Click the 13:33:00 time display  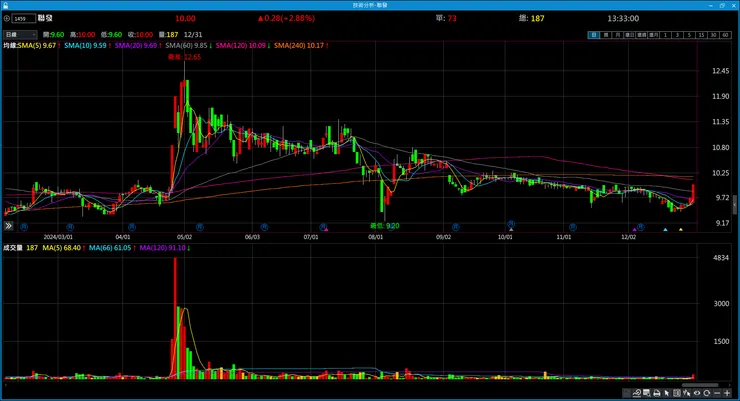pos(623,18)
